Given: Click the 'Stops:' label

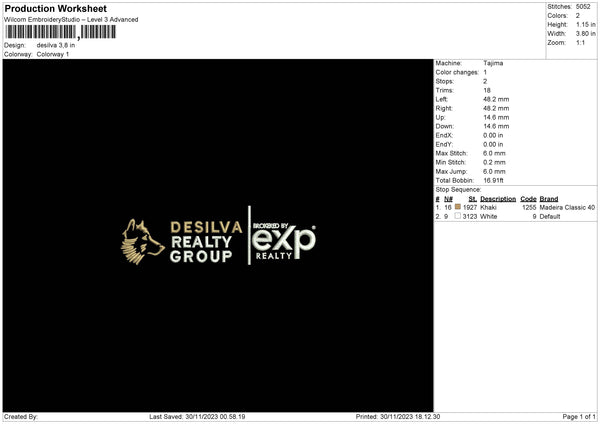Looking at the screenshot, I should click(x=445, y=82).
